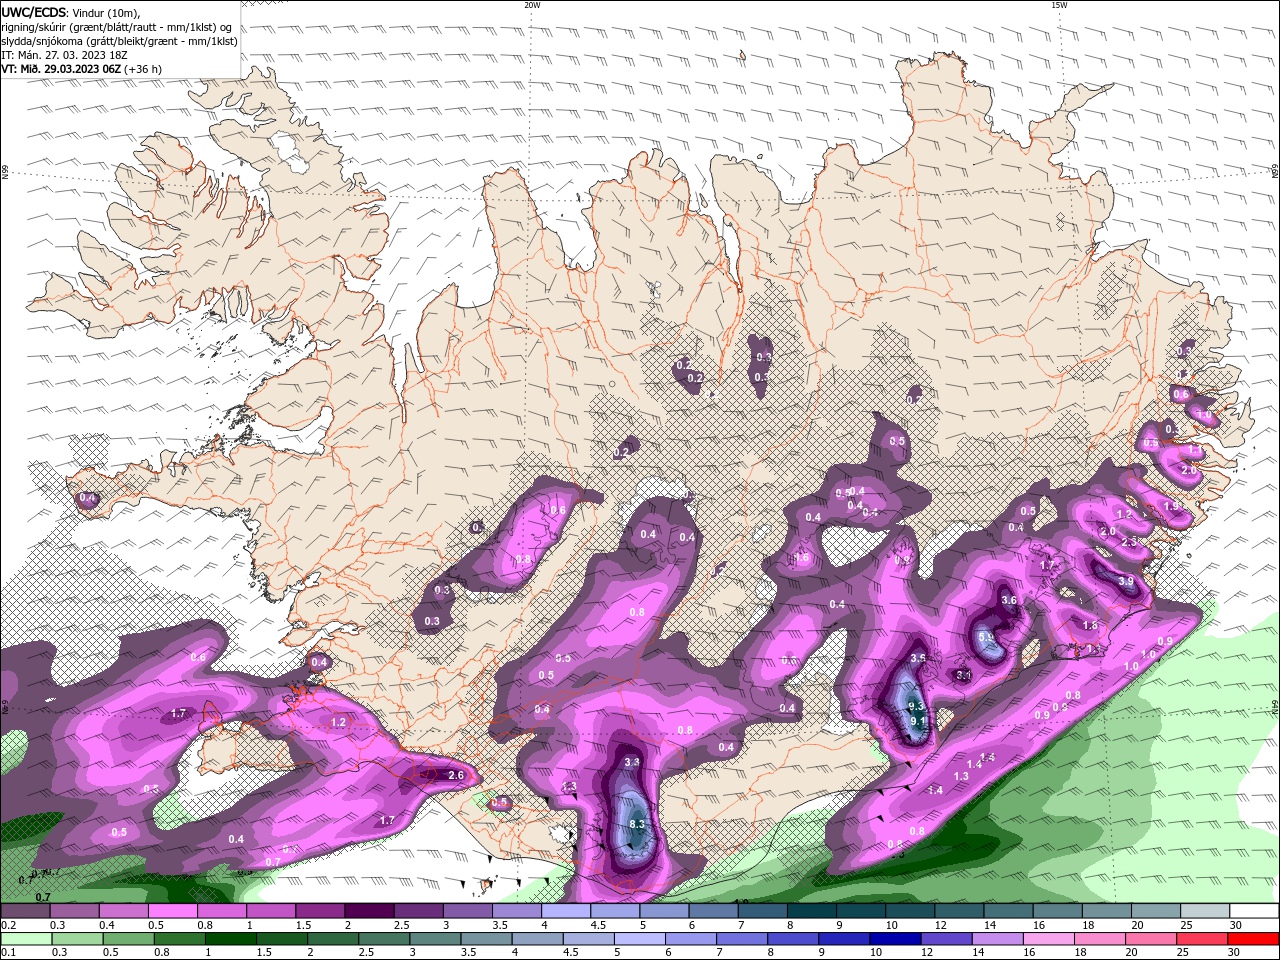Click the 5.9 precipitation value on the map
The width and height of the screenshot is (1280, 960).
(985, 637)
